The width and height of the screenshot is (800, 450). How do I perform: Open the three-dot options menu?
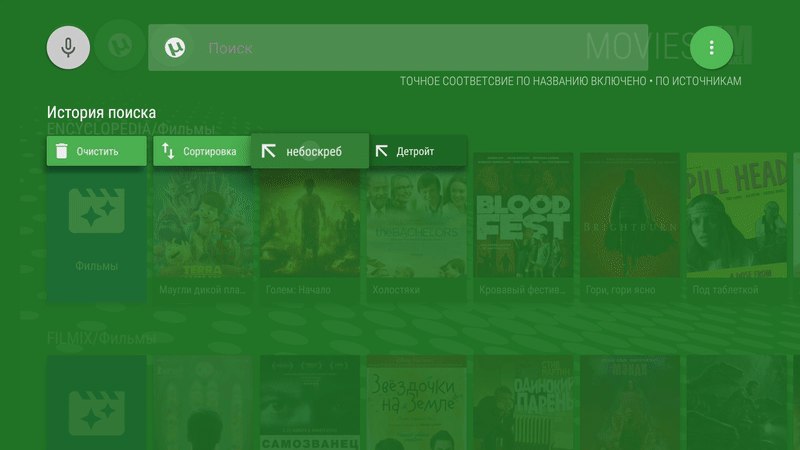click(711, 47)
